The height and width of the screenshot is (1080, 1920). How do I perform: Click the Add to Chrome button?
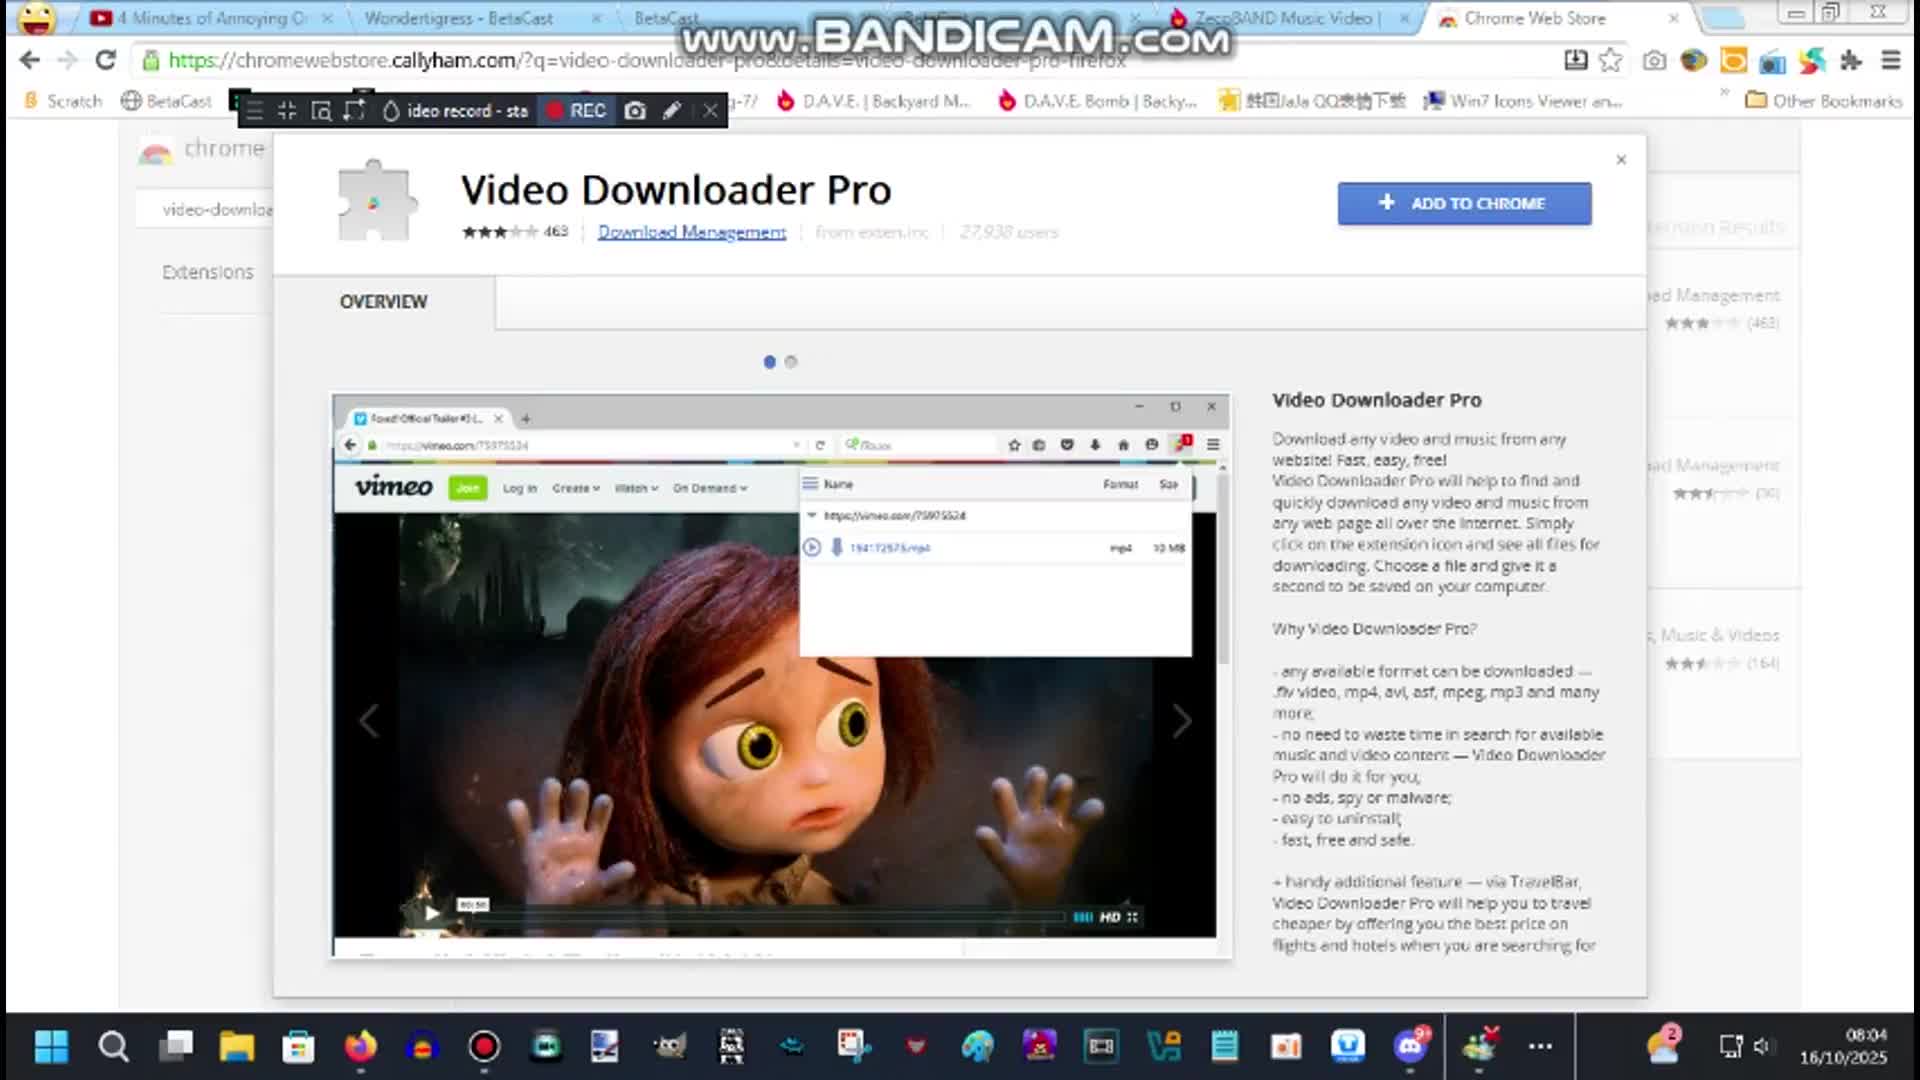click(1464, 204)
